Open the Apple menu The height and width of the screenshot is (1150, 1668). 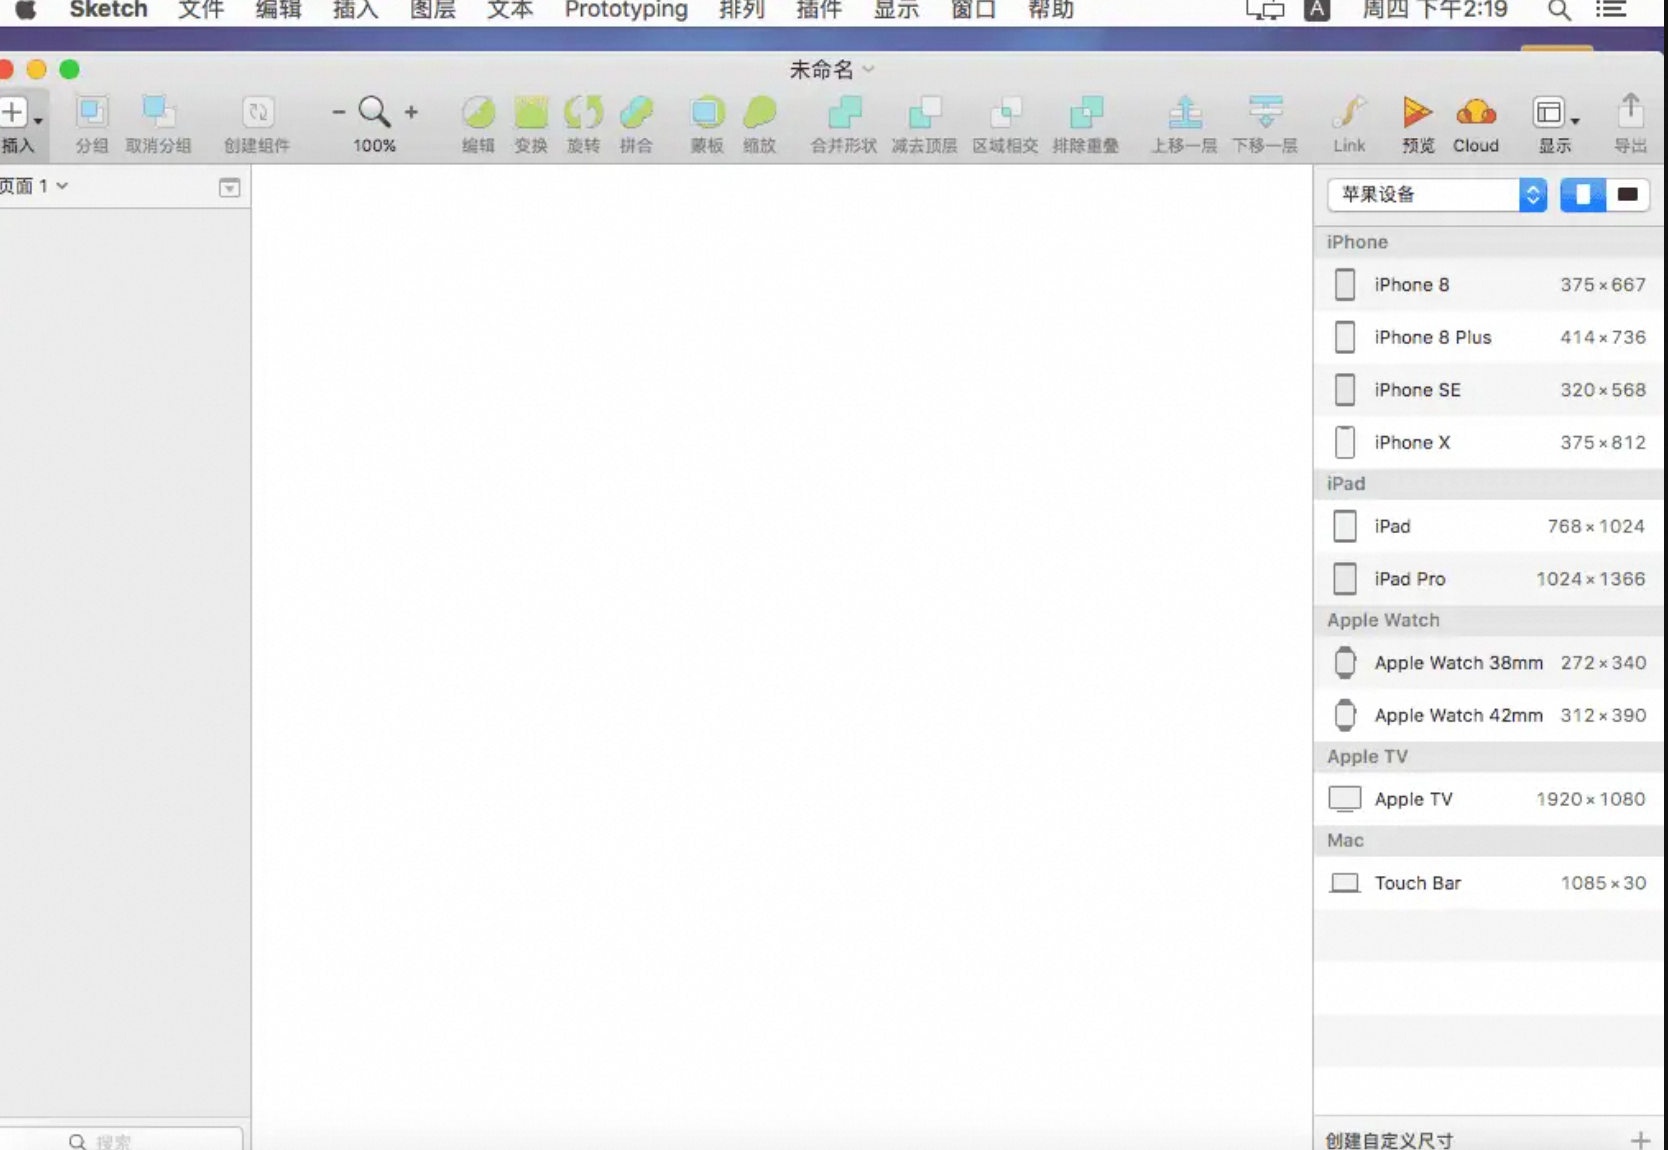pyautogui.click(x=26, y=10)
